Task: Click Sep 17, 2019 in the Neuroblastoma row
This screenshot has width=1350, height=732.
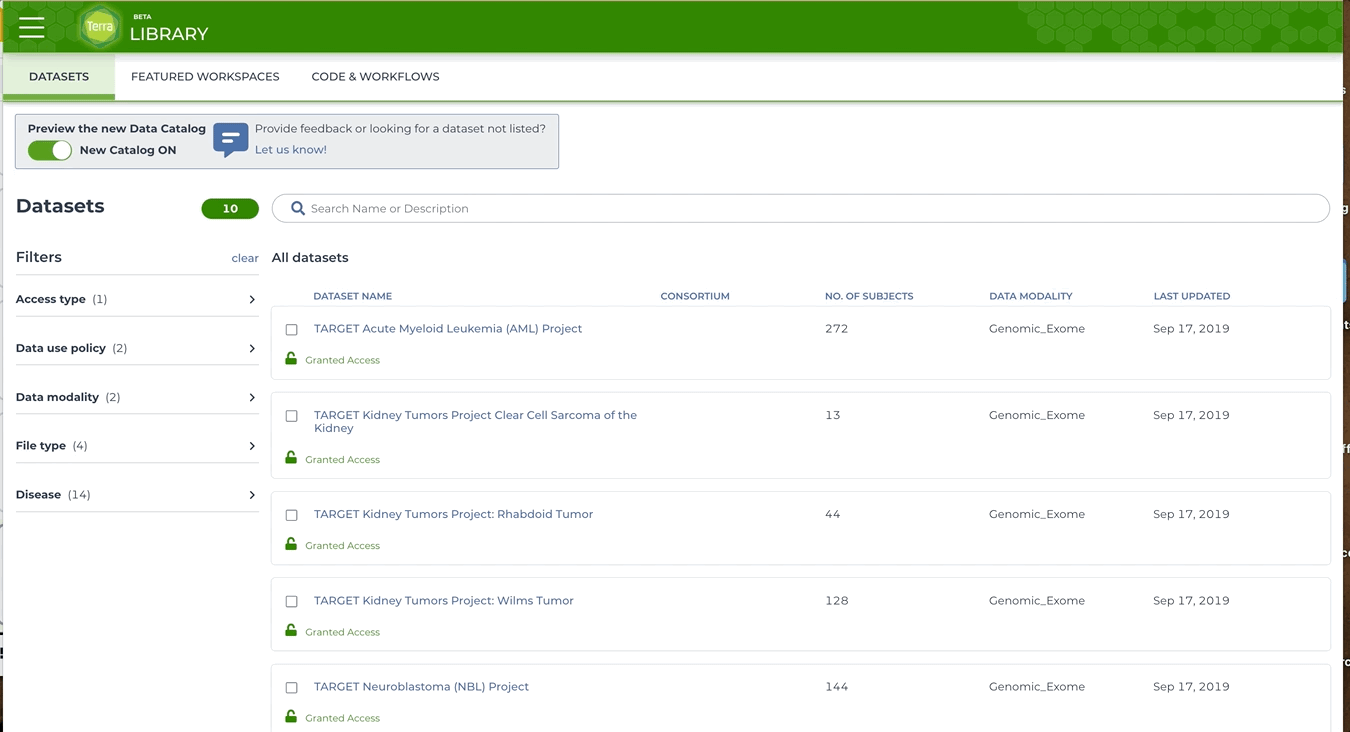Action: 1191,686
